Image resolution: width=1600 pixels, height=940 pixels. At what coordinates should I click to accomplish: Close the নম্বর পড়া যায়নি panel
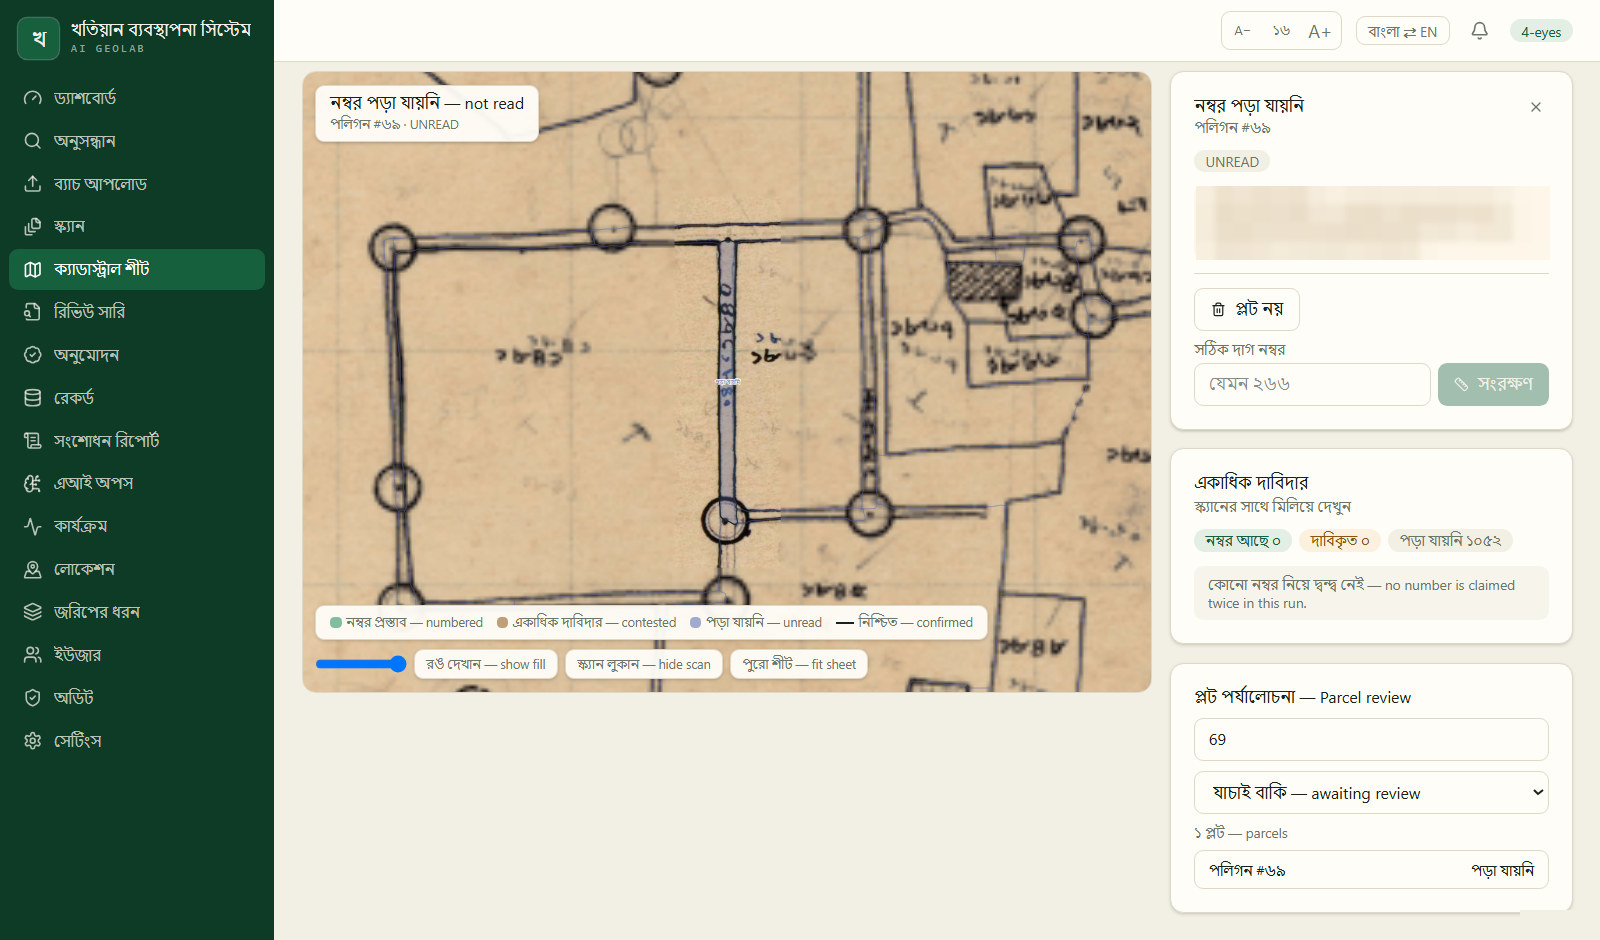coord(1536,107)
